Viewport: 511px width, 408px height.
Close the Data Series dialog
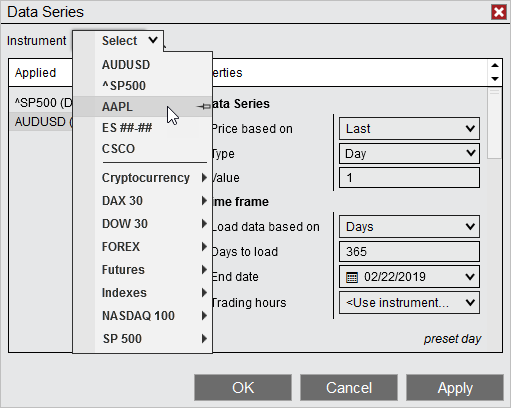pos(499,12)
